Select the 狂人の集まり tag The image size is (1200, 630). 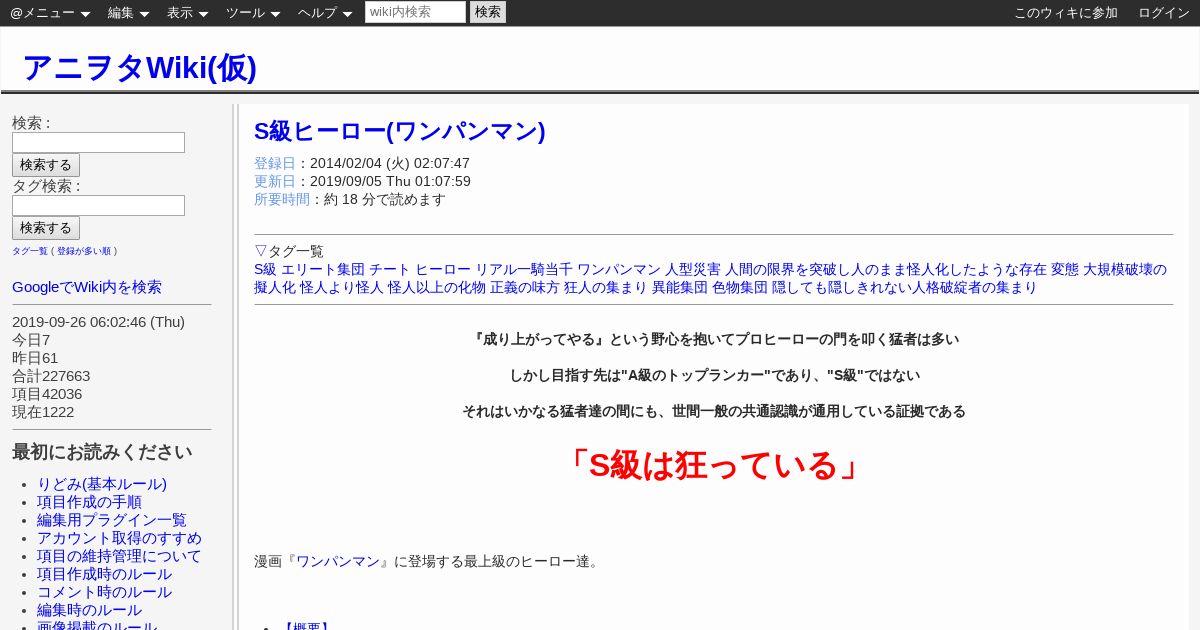(606, 287)
